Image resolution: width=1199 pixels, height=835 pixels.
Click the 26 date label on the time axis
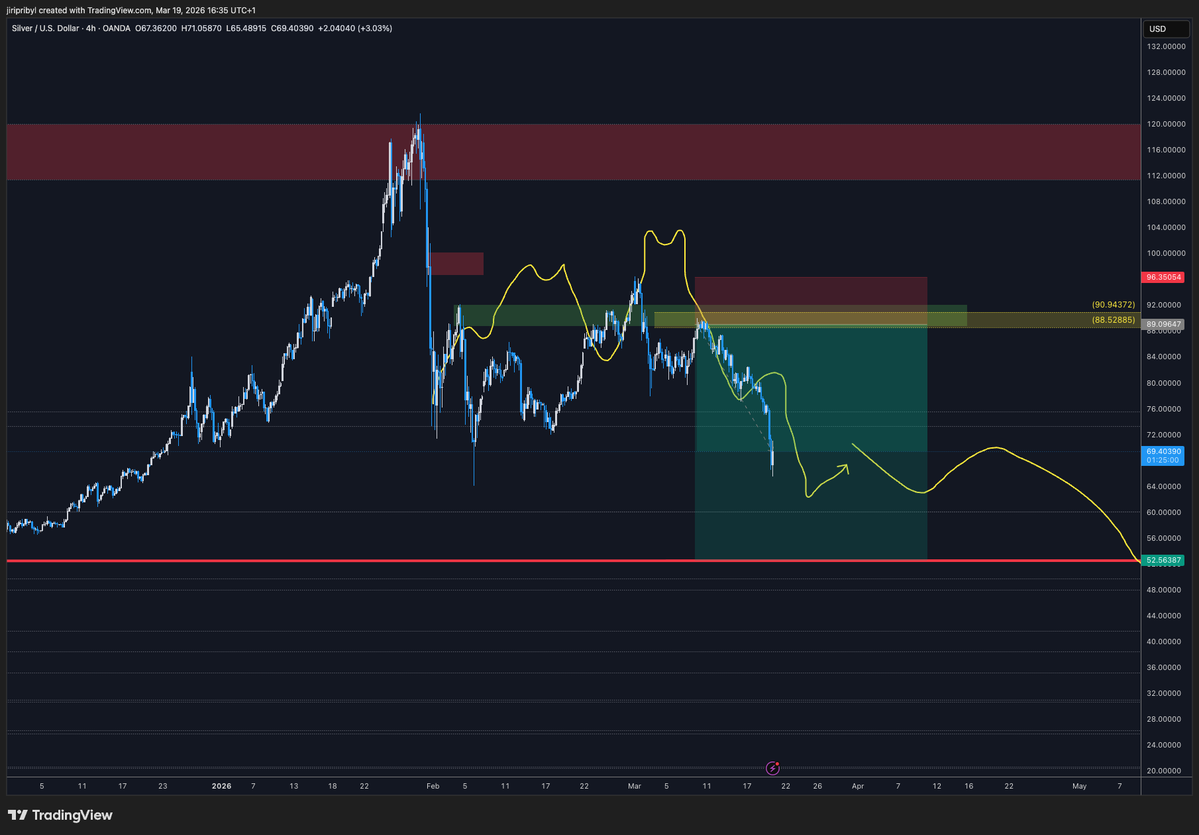tap(817, 786)
